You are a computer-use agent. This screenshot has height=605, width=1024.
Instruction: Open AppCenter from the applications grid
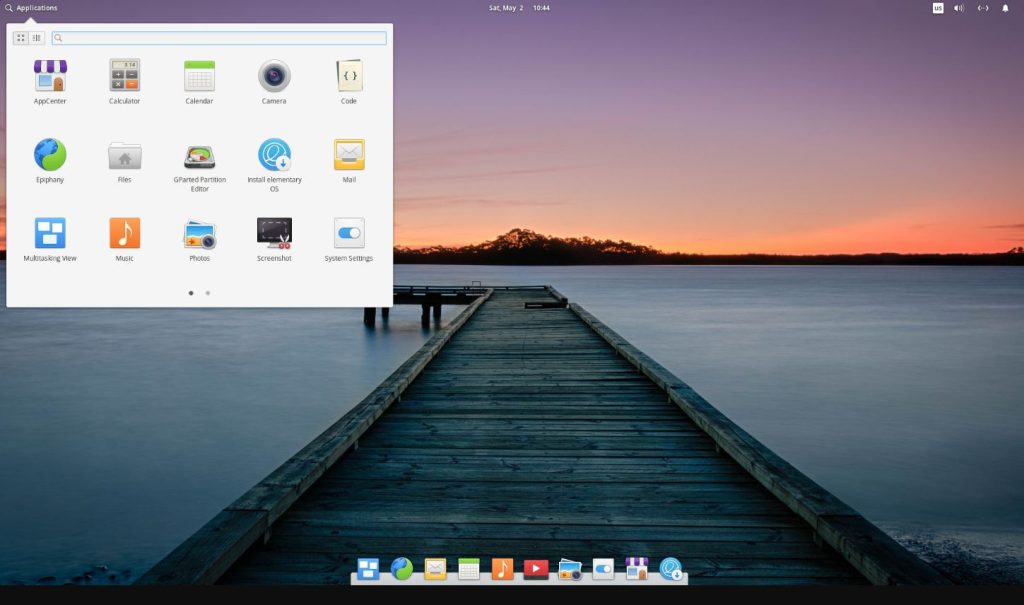tap(50, 77)
